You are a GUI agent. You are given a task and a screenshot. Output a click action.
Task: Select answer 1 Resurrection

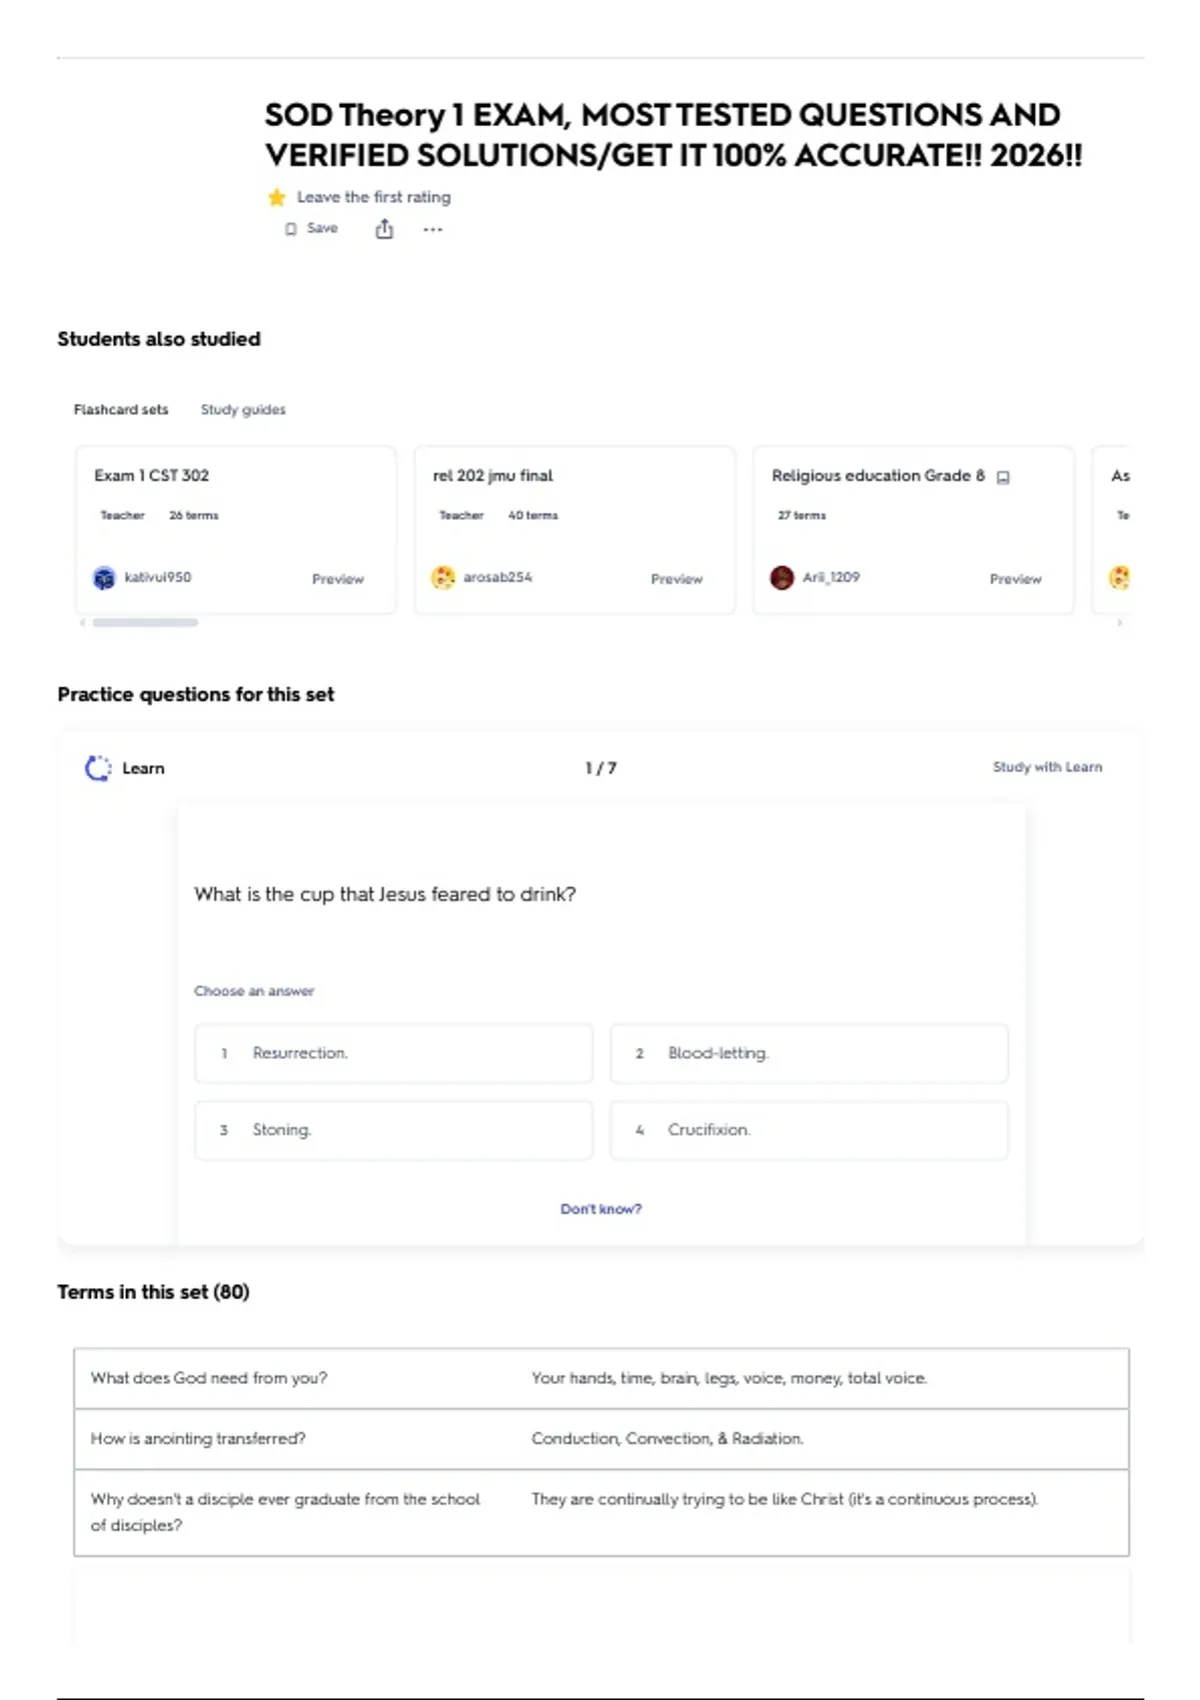click(x=394, y=1053)
